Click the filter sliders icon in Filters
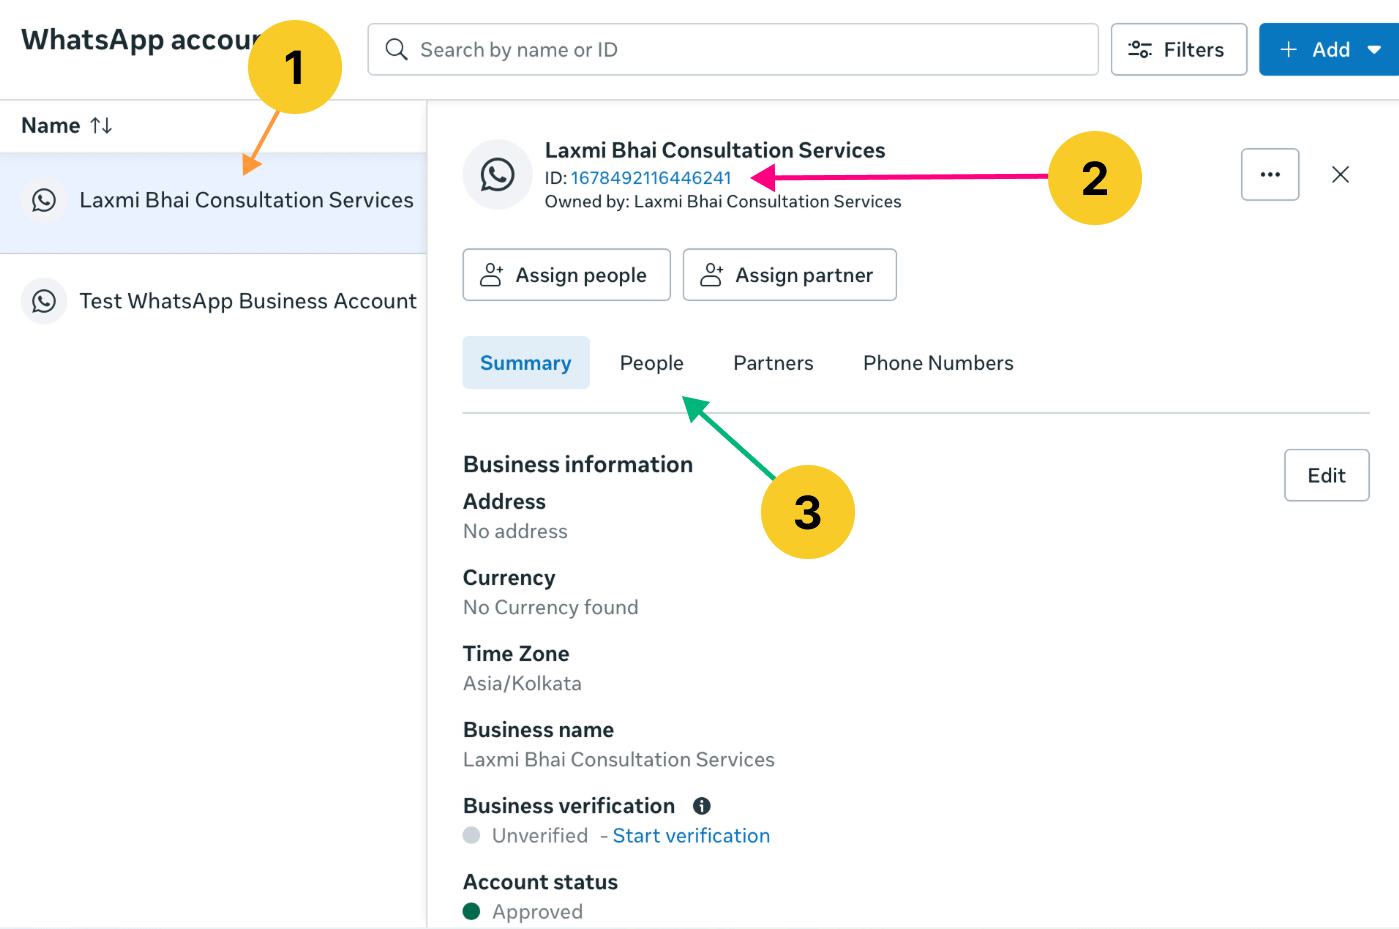 [1140, 50]
